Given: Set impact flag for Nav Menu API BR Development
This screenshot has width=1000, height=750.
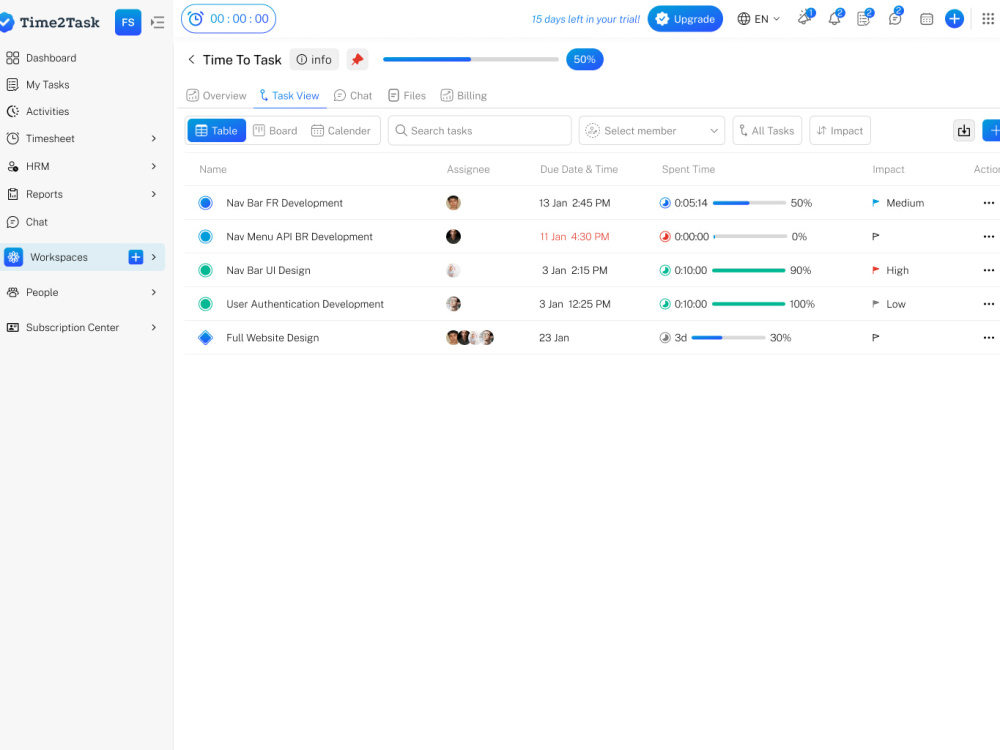Looking at the screenshot, I should pyautogui.click(x=876, y=237).
